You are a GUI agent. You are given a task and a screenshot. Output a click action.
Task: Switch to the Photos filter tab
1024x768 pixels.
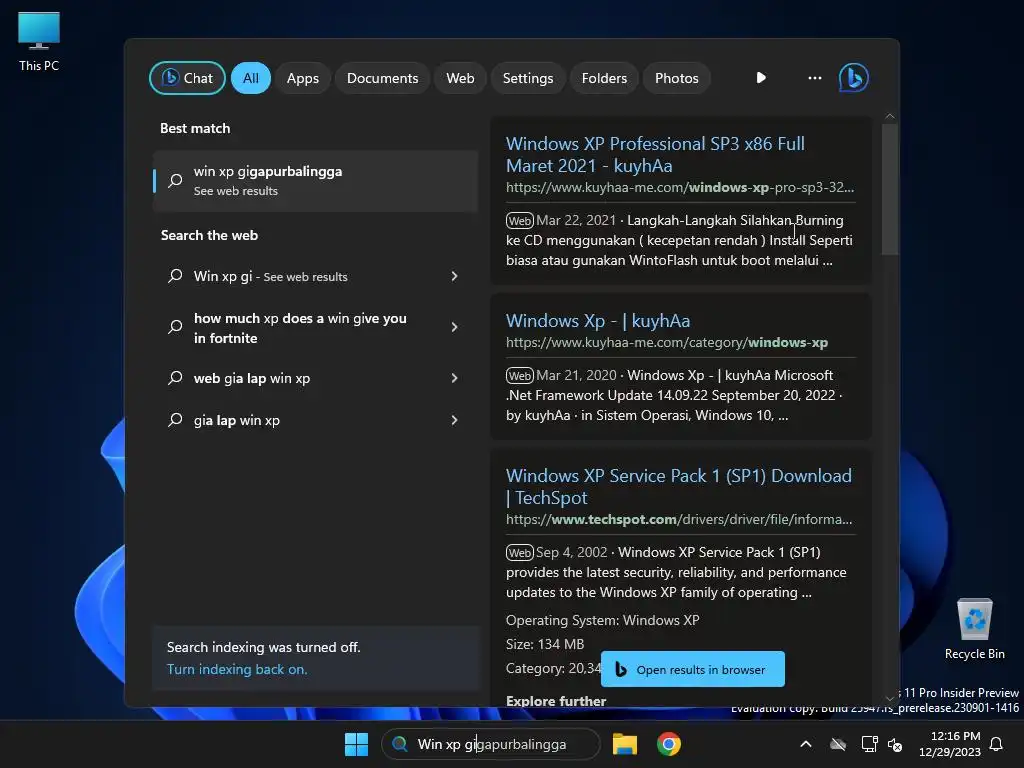[x=677, y=78]
